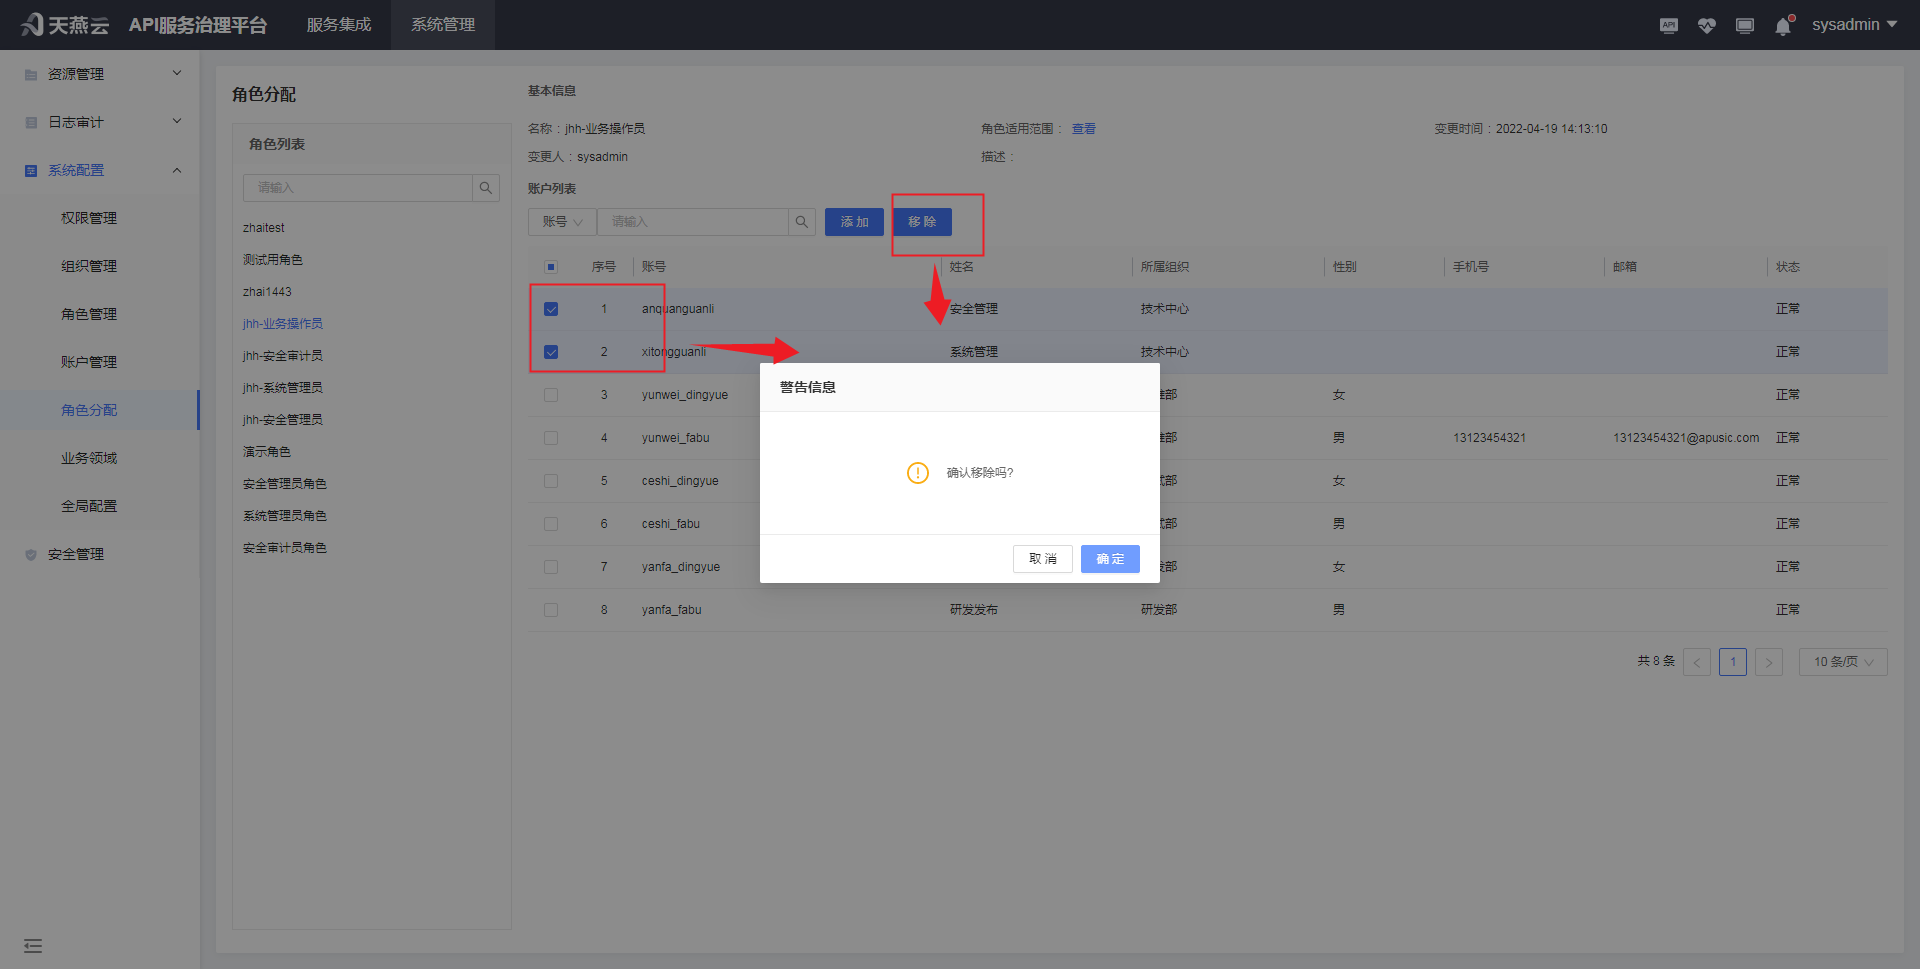Switch to the 服务集成 tab
Image resolution: width=1920 pixels, height=969 pixels.
click(338, 25)
